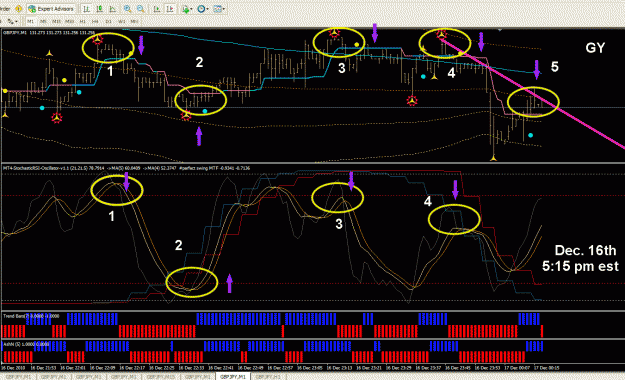This screenshot has width=625, height=380.
Task: Zoom out of the chart
Action: coord(141,9)
